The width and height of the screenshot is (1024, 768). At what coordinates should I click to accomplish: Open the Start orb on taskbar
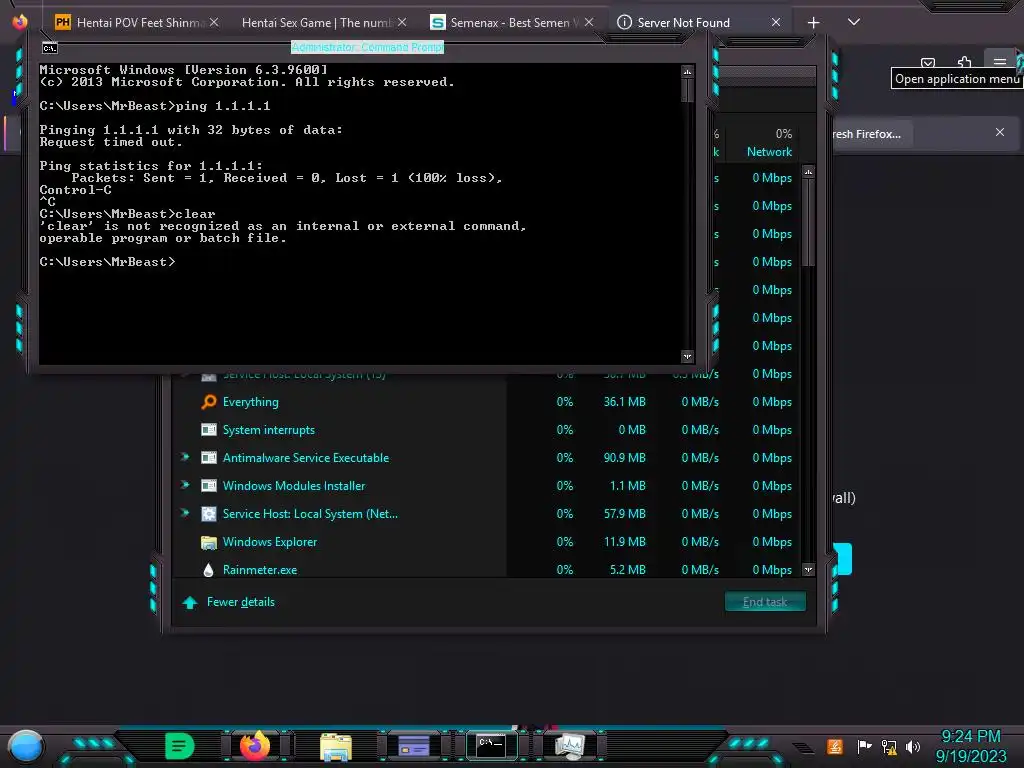click(x=26, y=746)
